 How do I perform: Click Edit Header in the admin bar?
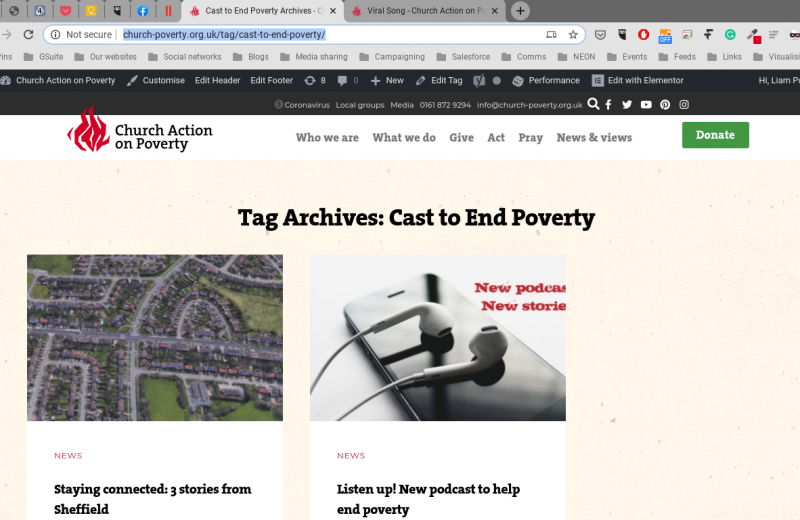point(217,80)
